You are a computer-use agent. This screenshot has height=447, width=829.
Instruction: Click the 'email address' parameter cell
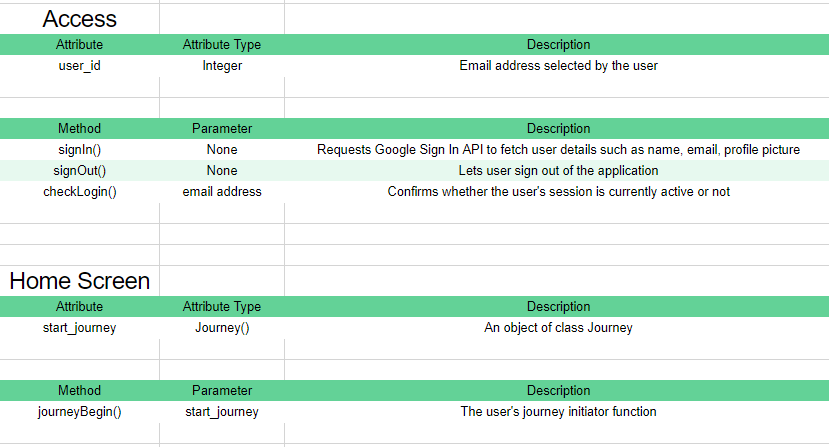pos(222,192)
